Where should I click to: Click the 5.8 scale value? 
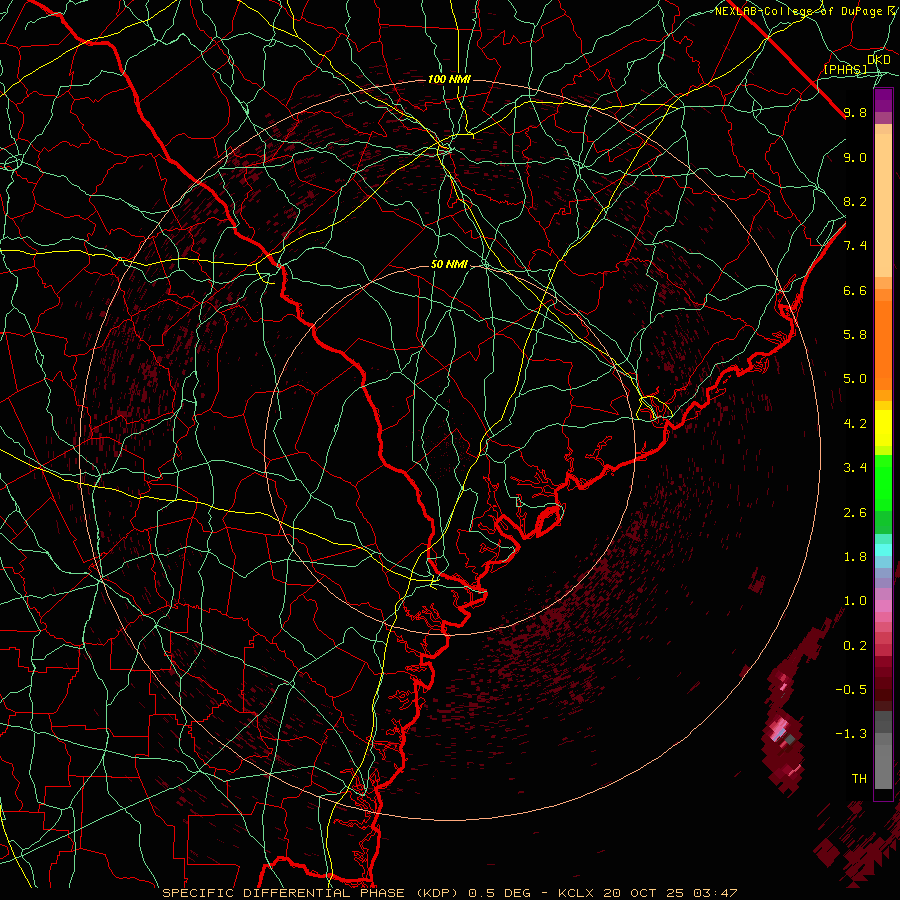tap(855, 335)
